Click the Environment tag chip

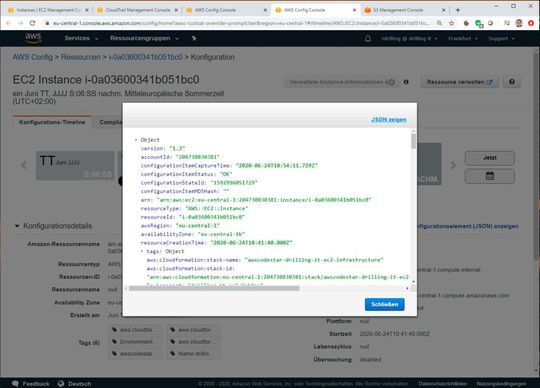(x=135, y=342)
